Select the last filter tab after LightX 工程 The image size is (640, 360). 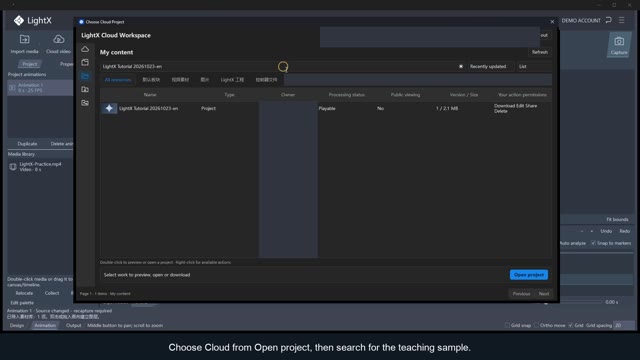(x=266, y=80)
